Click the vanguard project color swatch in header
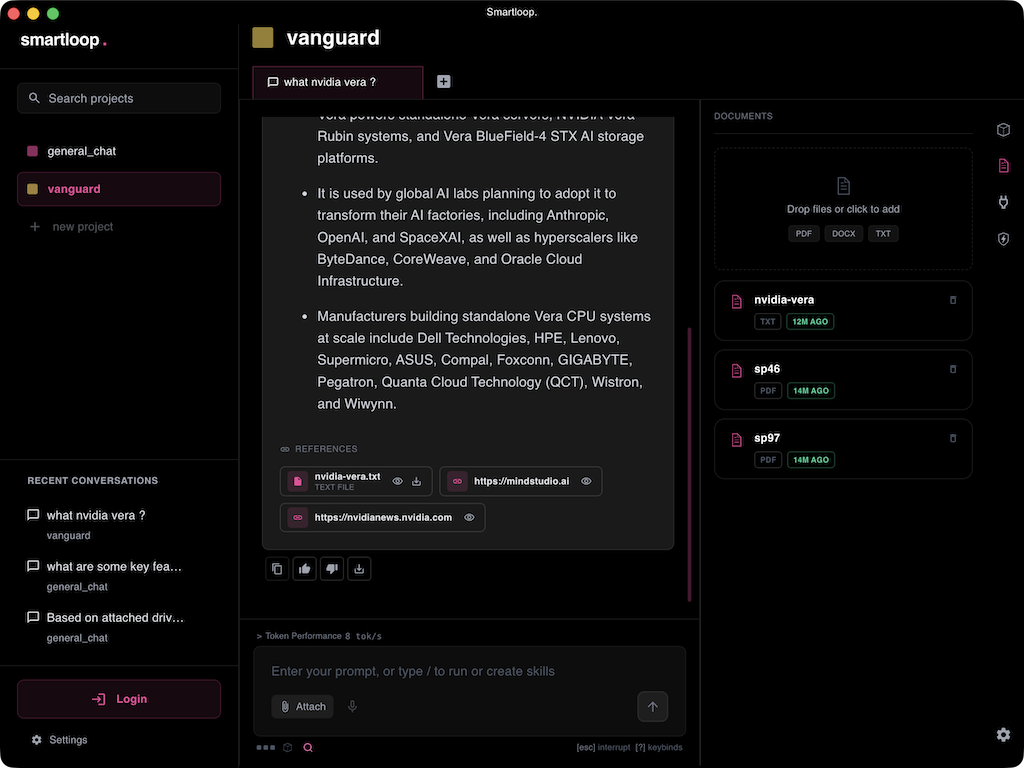This screenshot has height=768, width=1024. (x=263, y=38)
